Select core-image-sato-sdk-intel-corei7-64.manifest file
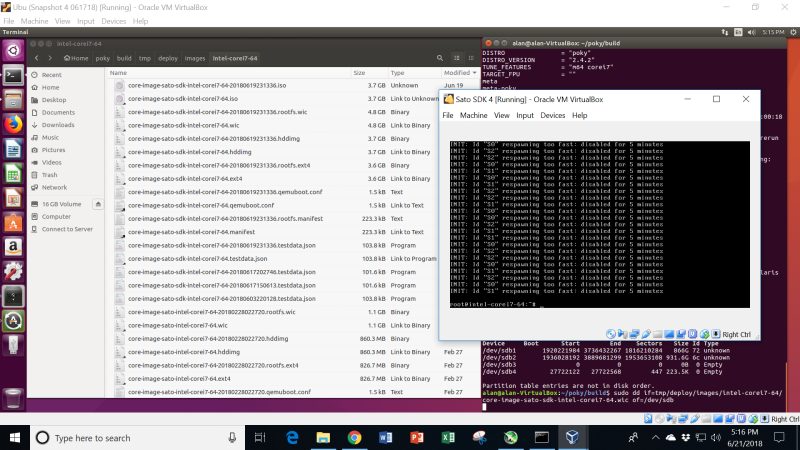The image size is (800, 450). pos(191,232)
